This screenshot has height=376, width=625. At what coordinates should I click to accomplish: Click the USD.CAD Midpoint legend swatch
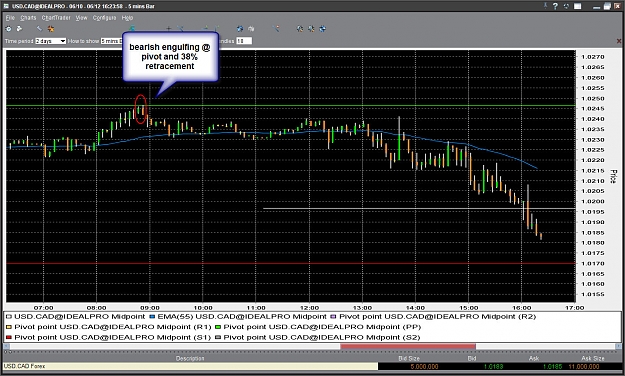point(9,317)
